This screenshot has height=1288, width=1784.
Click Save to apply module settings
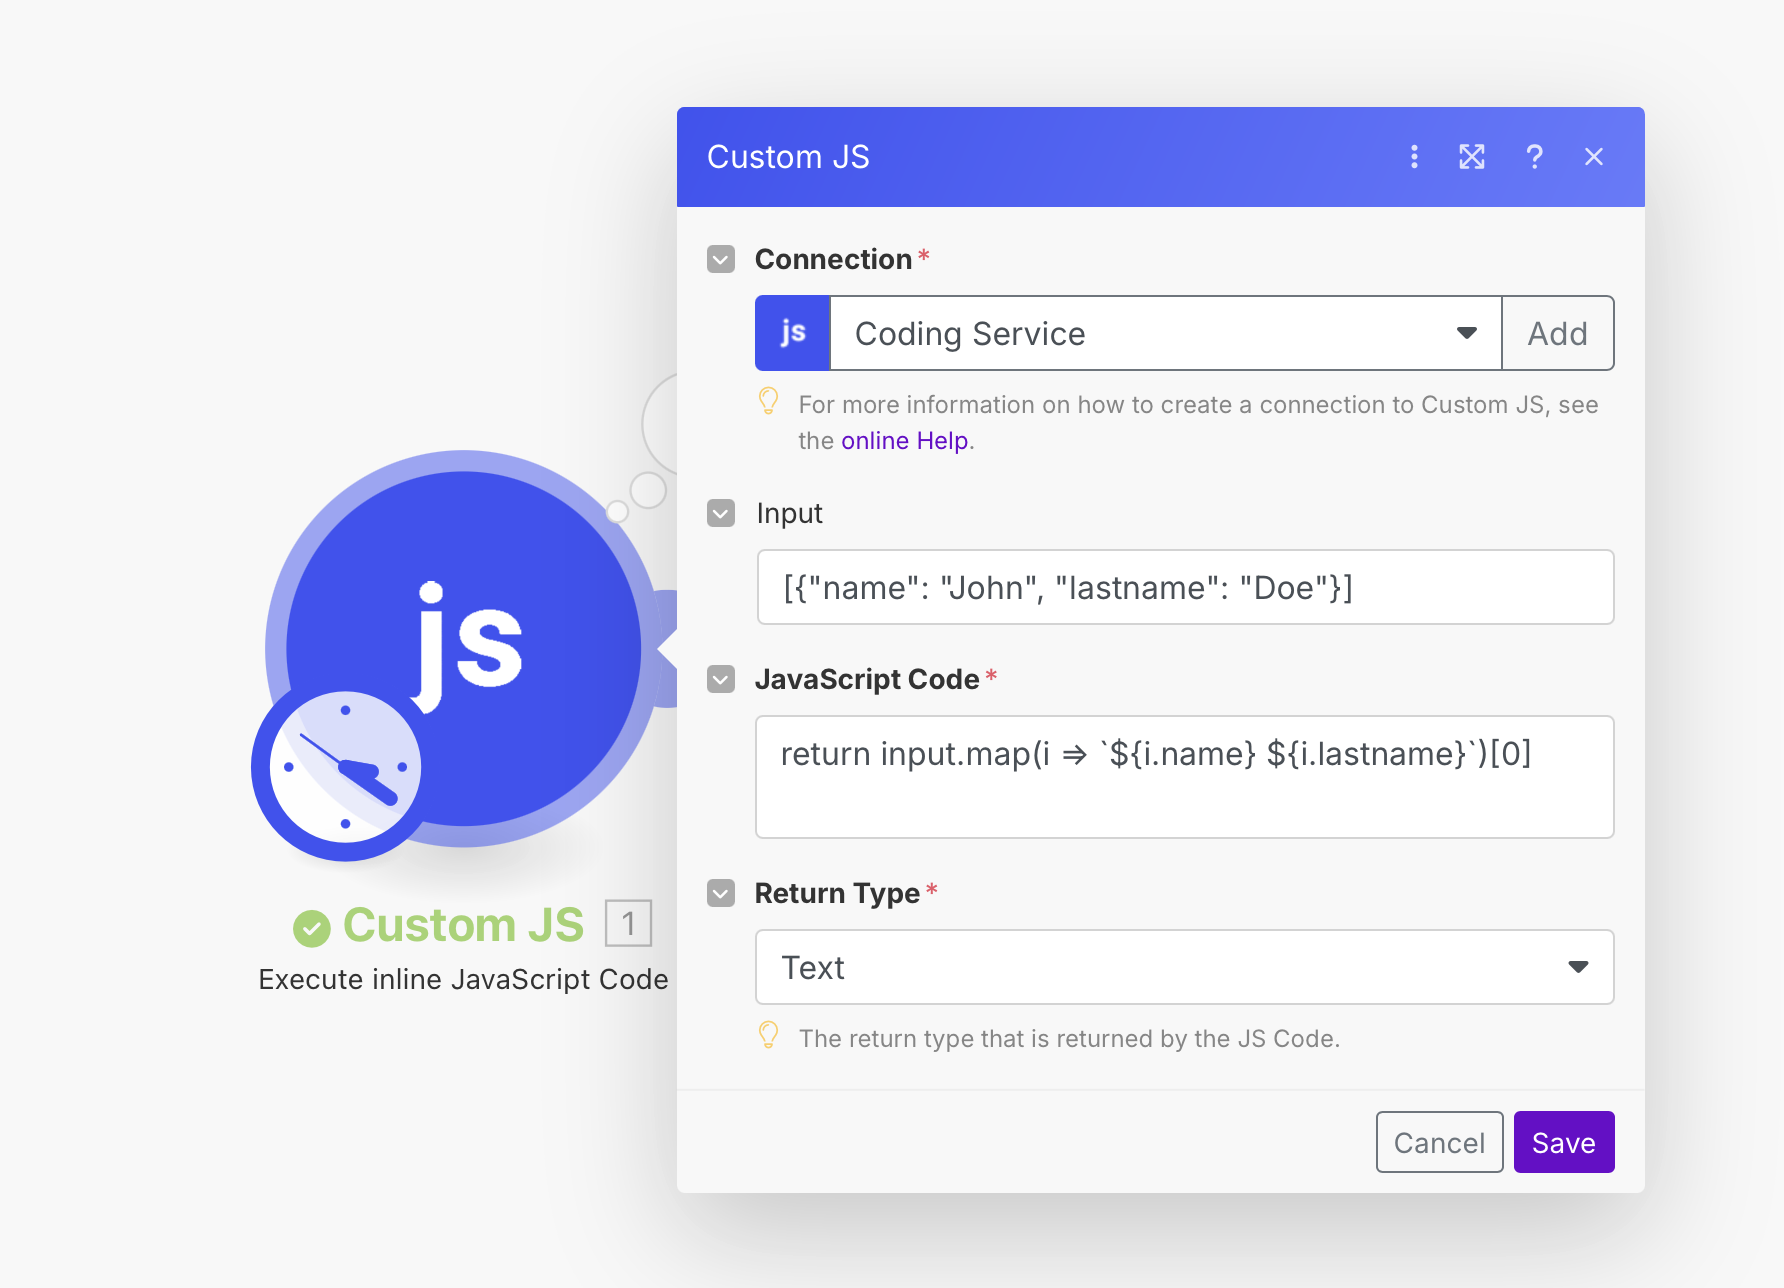coord(1563,1142)
